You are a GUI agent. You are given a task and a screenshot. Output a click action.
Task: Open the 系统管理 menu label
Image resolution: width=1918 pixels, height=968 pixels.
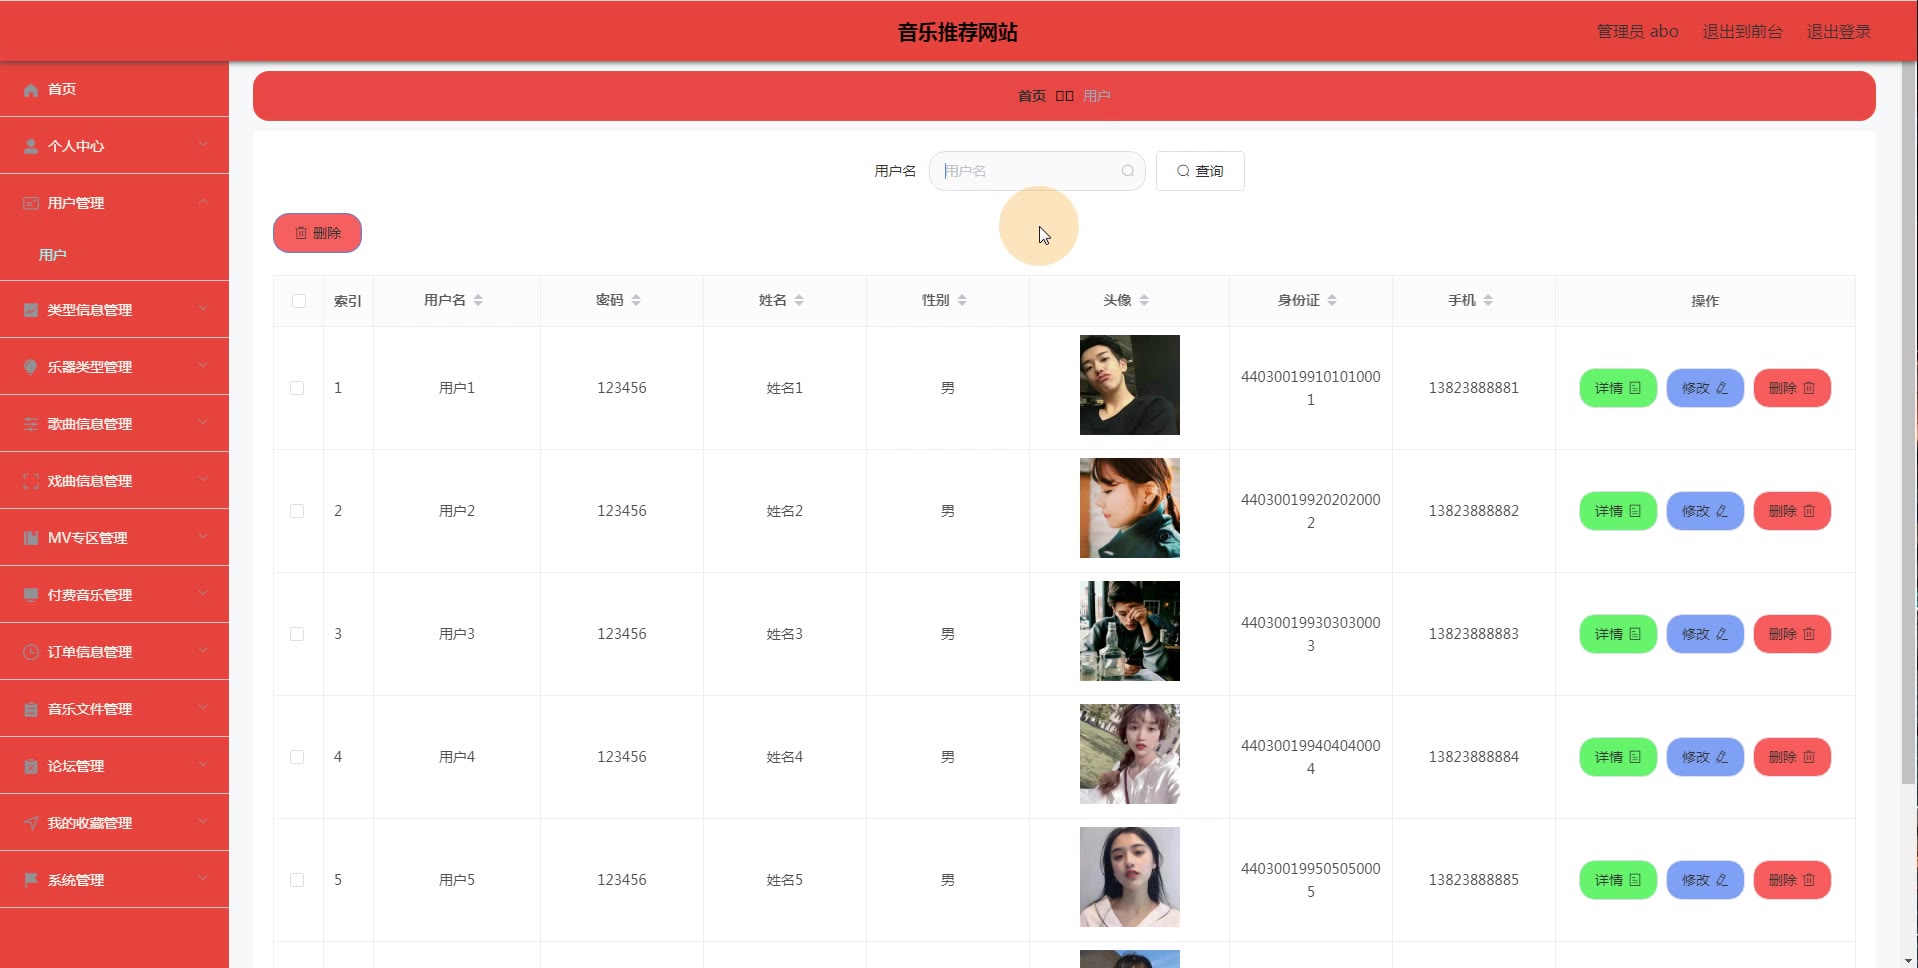tap(76, 880)
